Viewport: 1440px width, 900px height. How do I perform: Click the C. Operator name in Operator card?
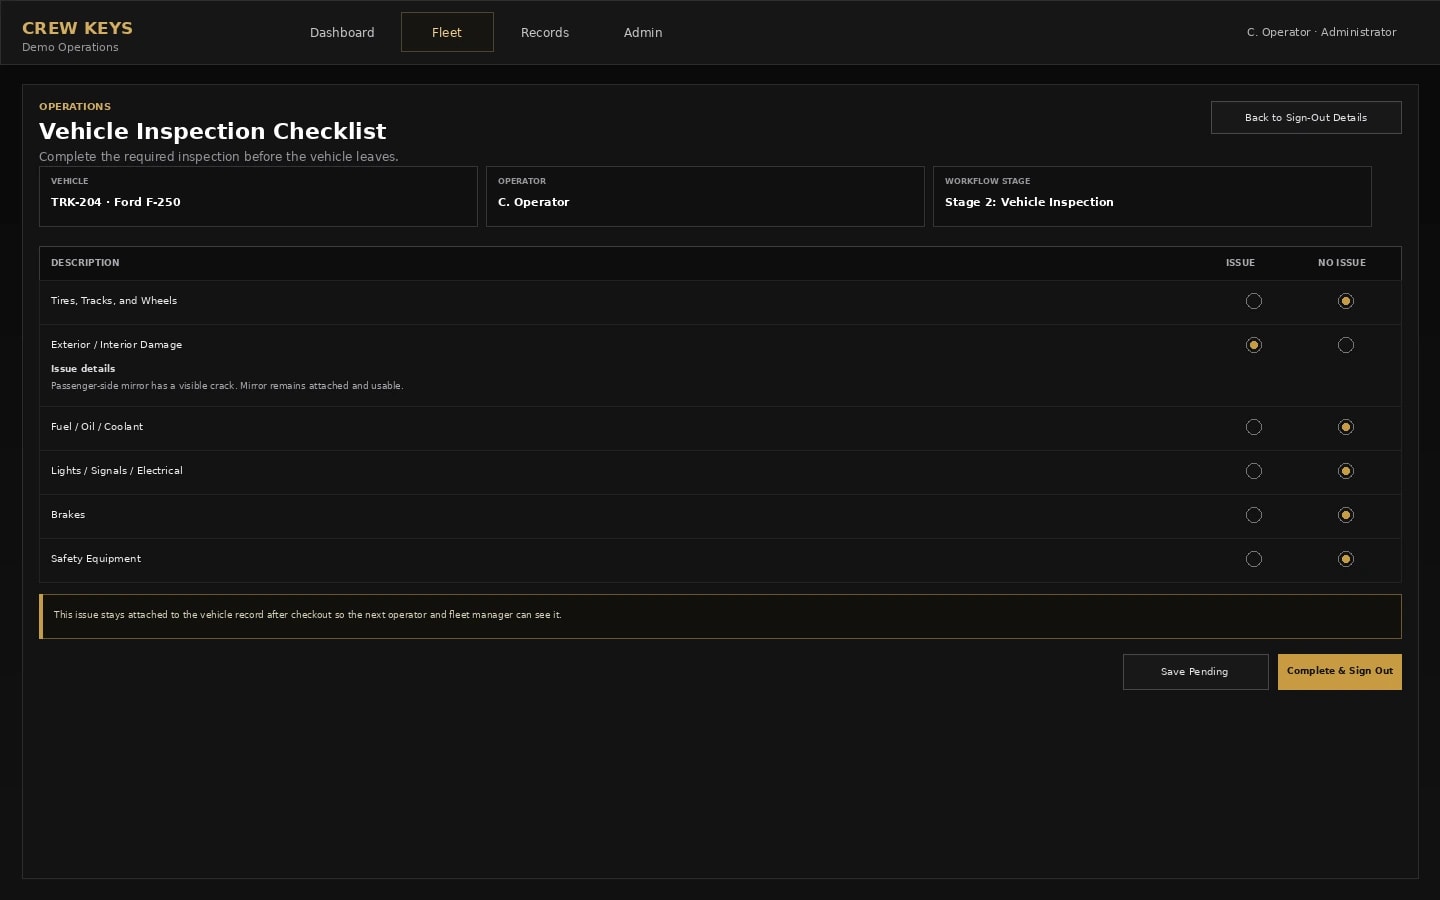pyautogui.click(x=533, y=202)
